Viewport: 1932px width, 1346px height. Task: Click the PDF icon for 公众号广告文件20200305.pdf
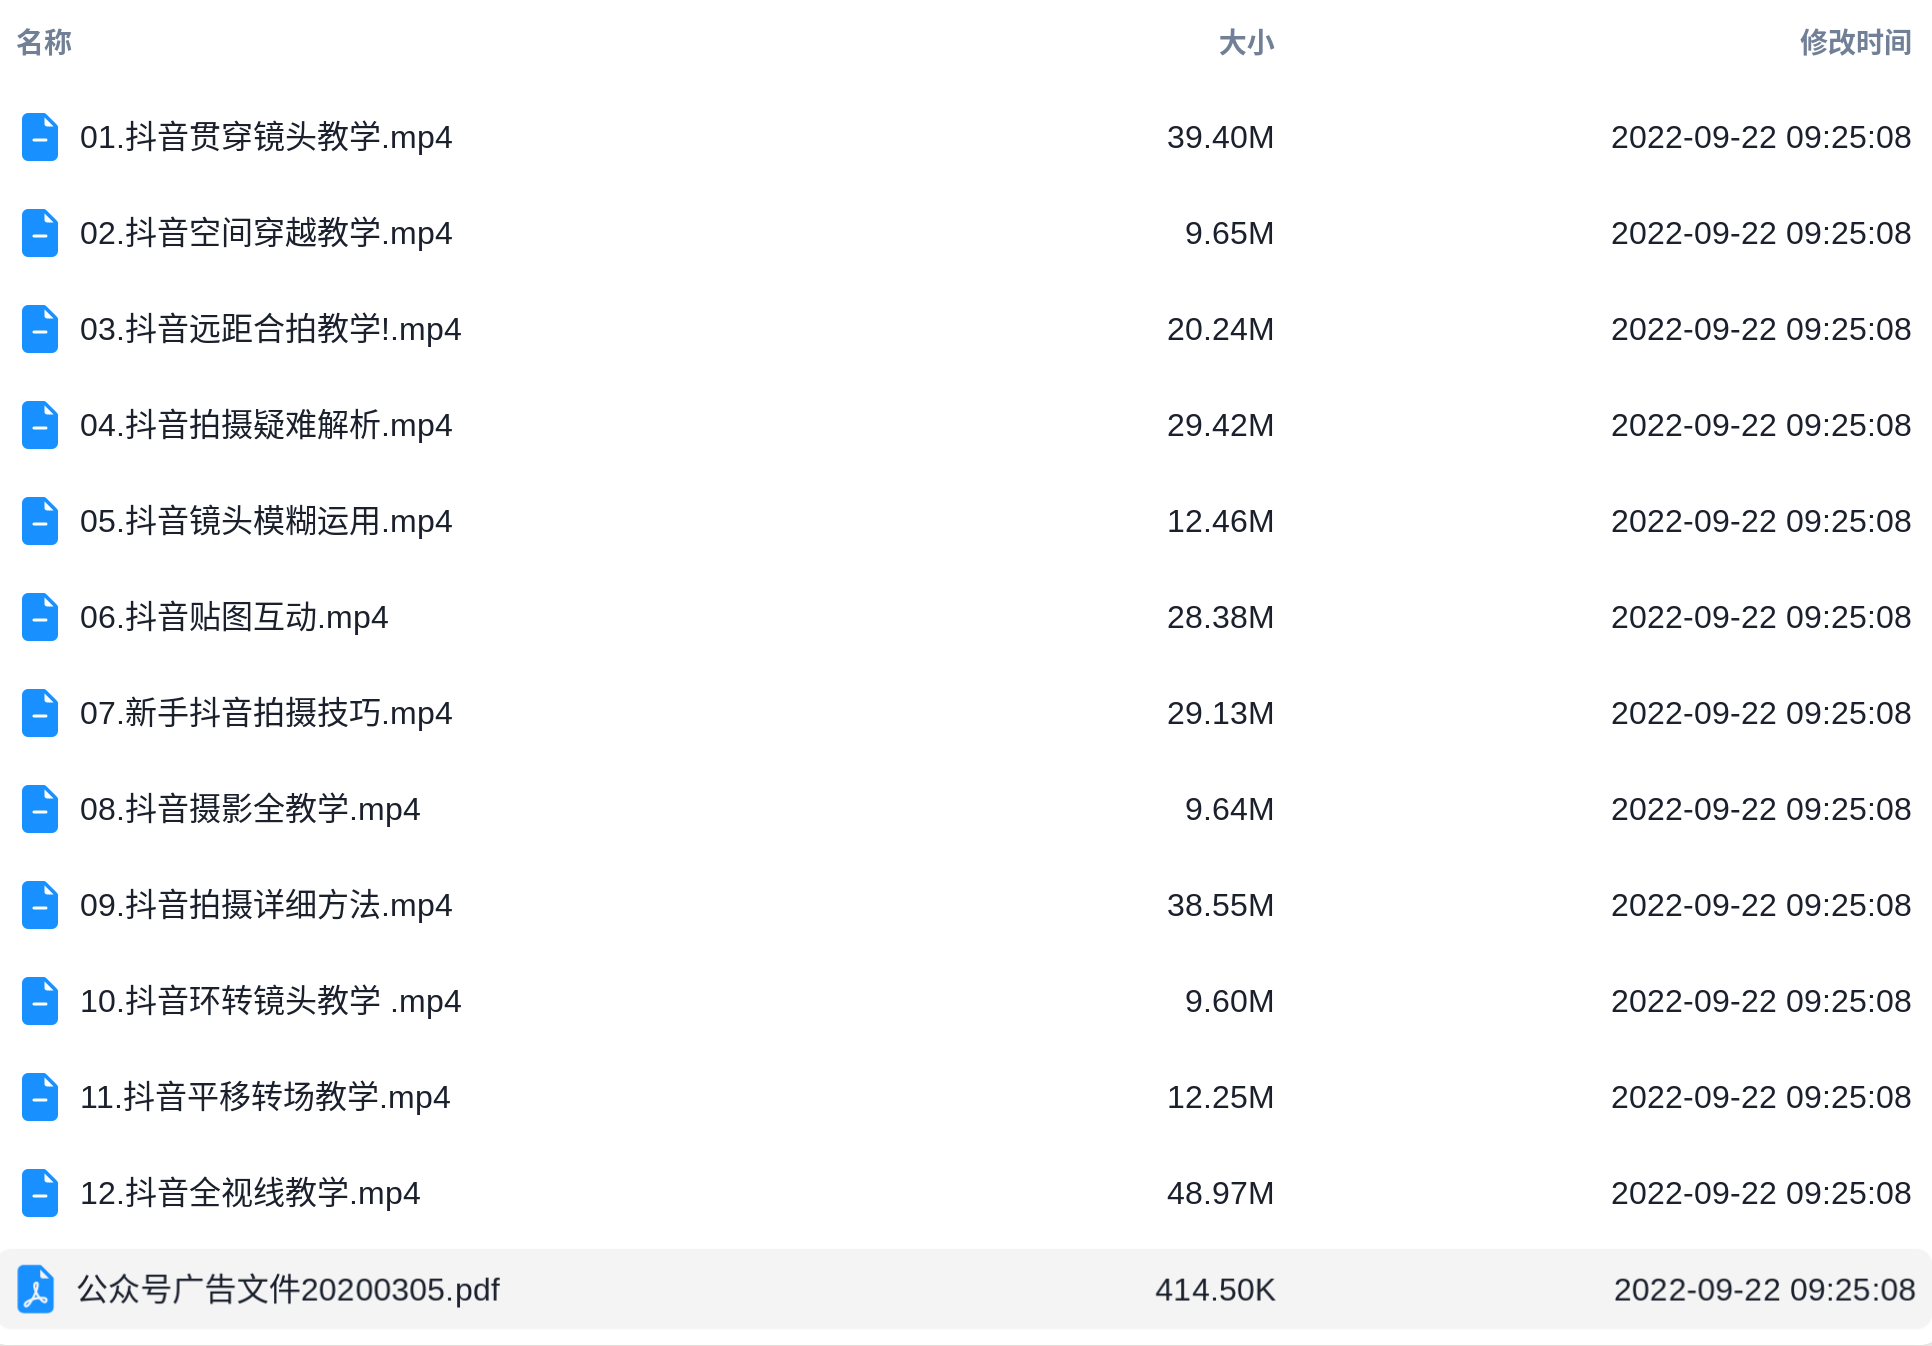coord(36,1289)
